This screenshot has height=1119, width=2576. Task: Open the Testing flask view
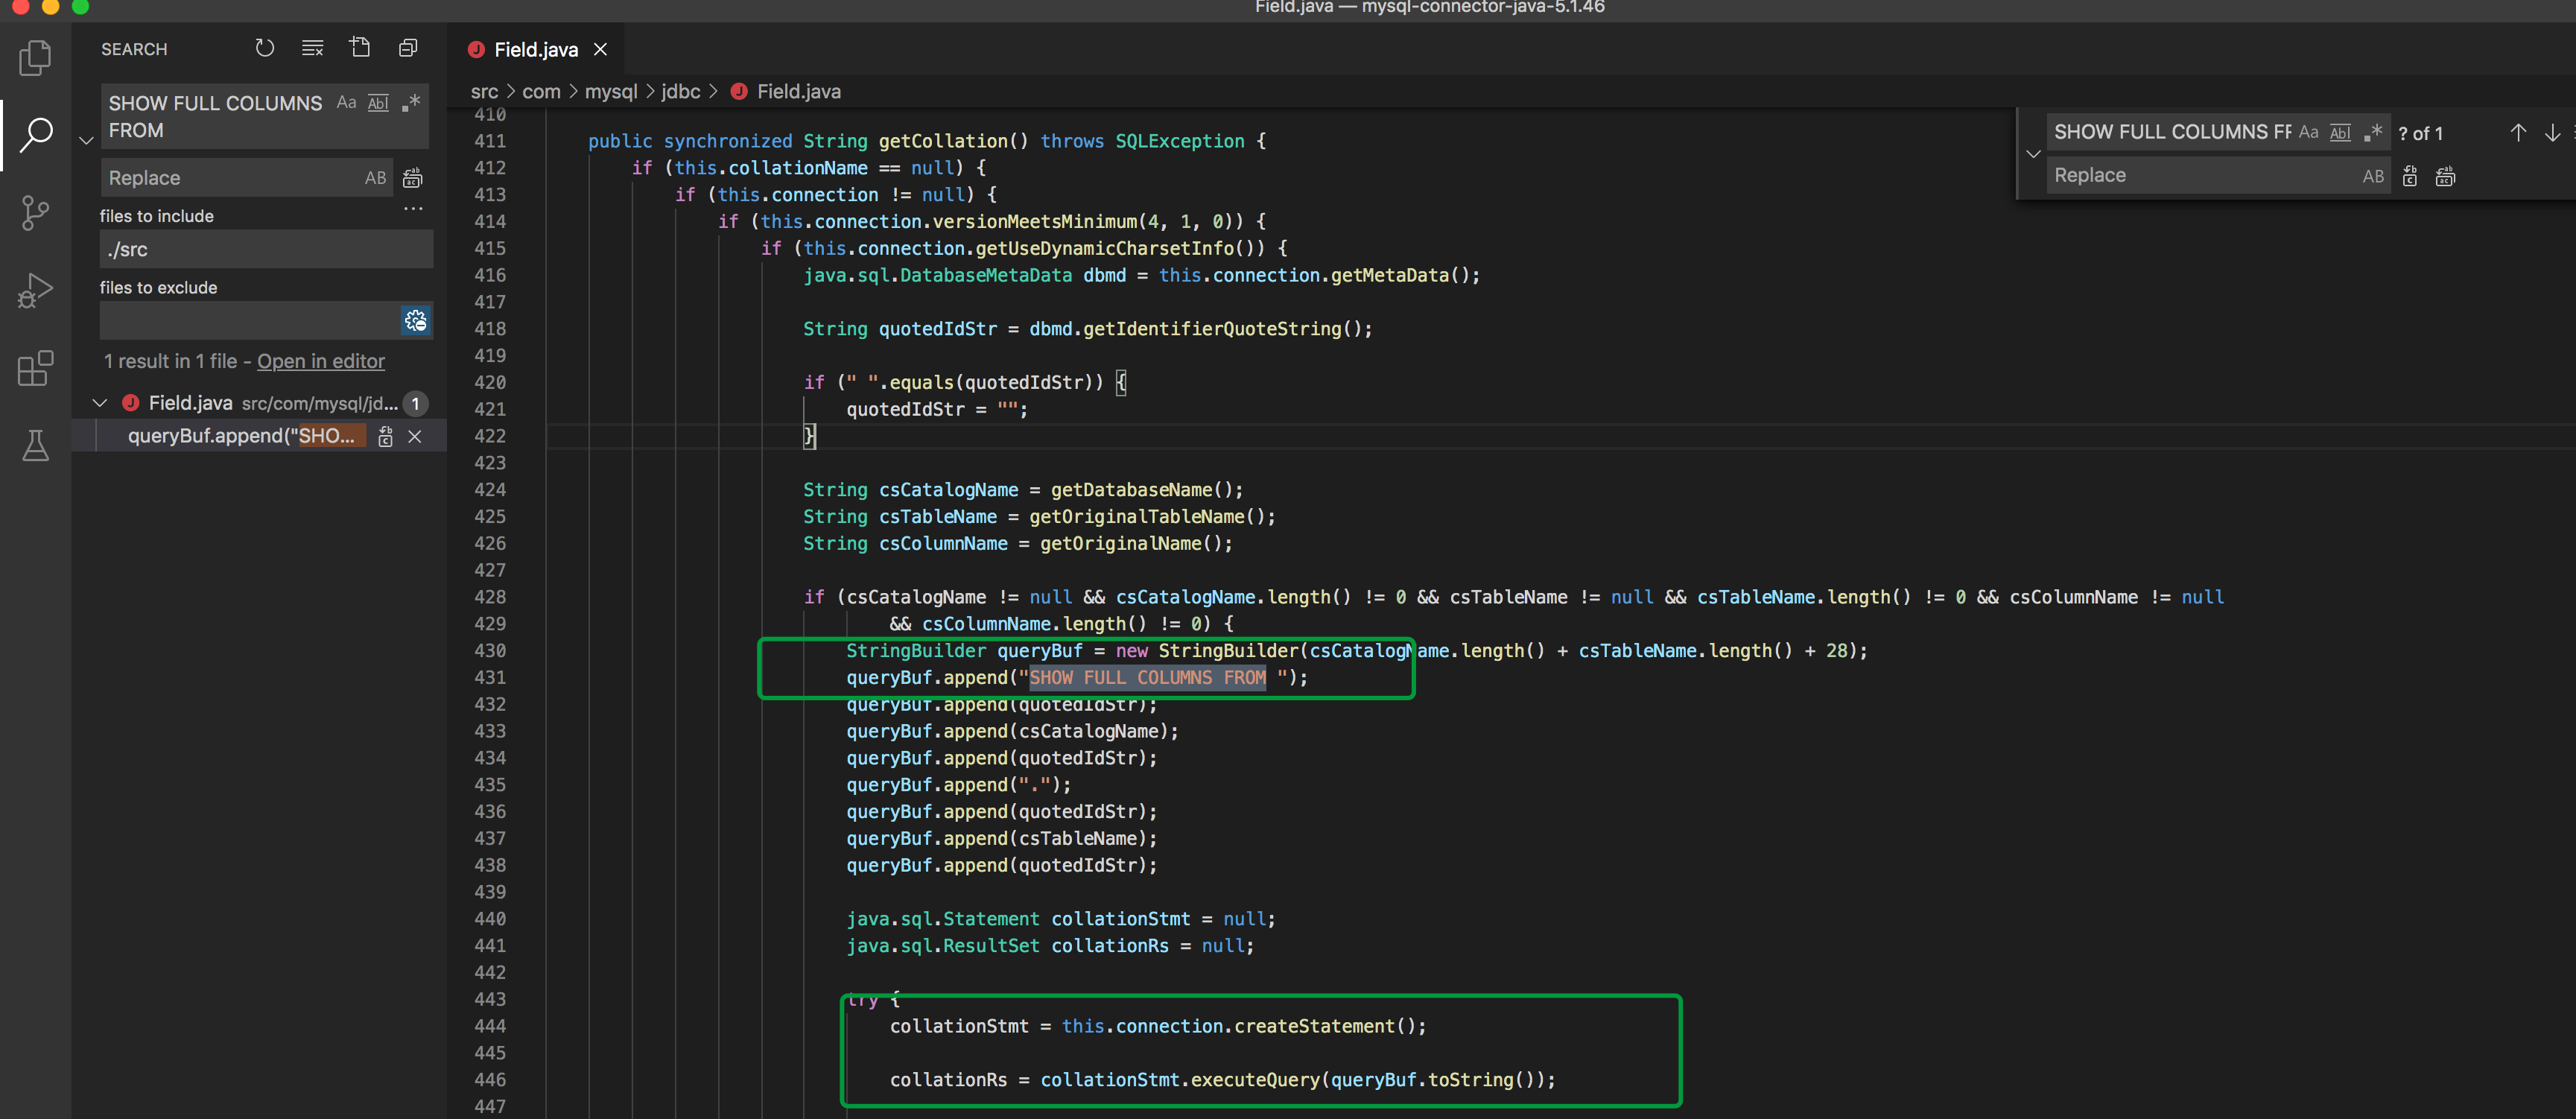point(35,446)
